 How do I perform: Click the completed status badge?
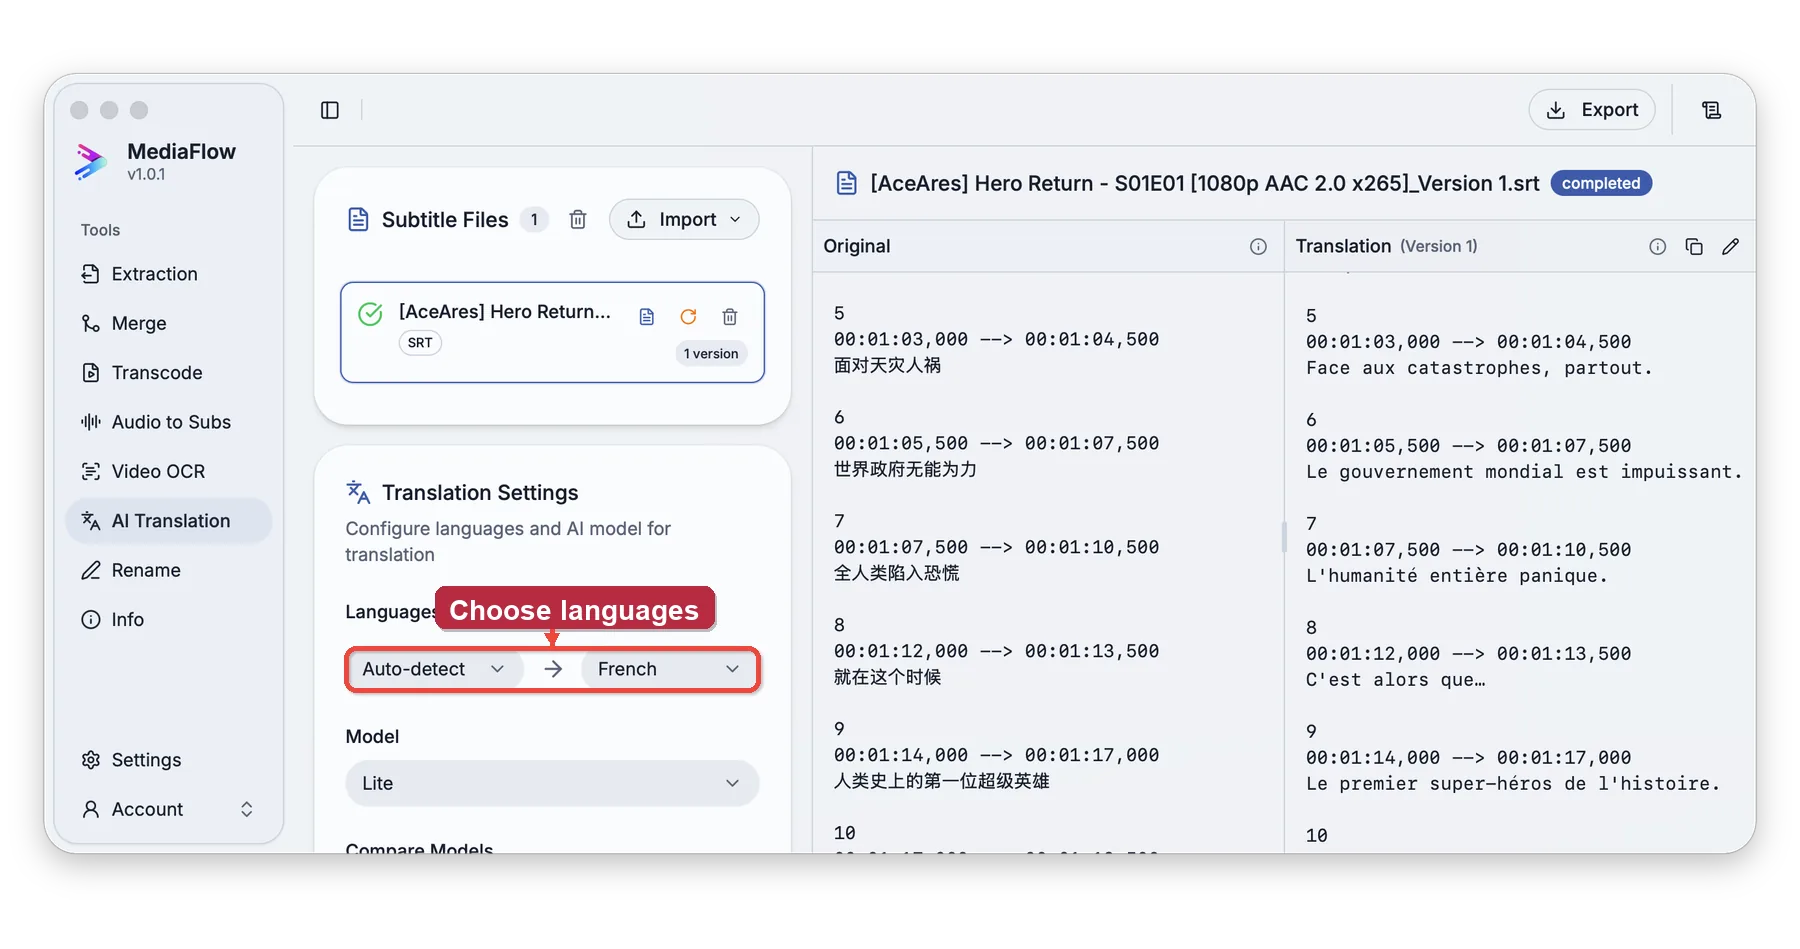(x=1601, y=184)
